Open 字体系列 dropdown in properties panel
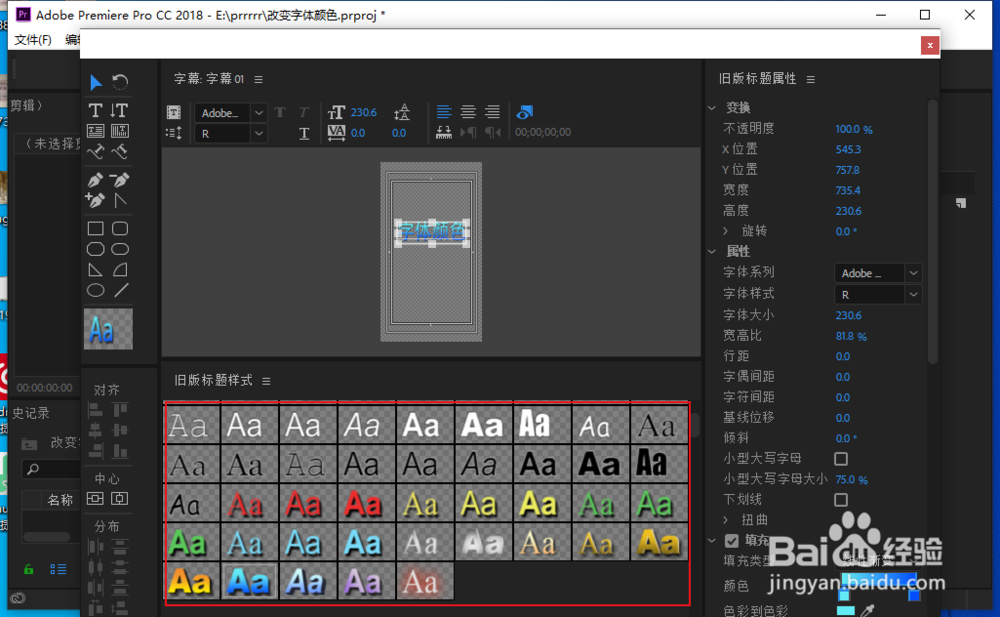Screen dimensions: 1000x617 [x=878, y=273]
